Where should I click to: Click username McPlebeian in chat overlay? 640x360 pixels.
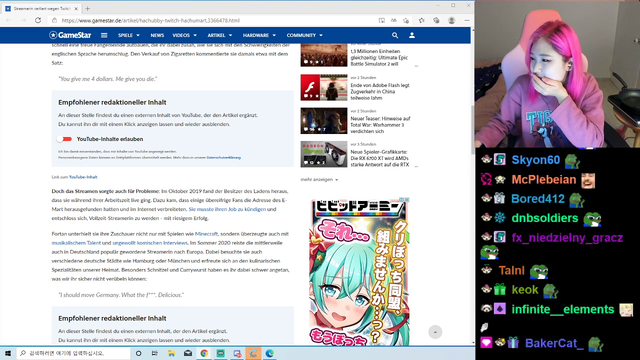tap(544, 179)
